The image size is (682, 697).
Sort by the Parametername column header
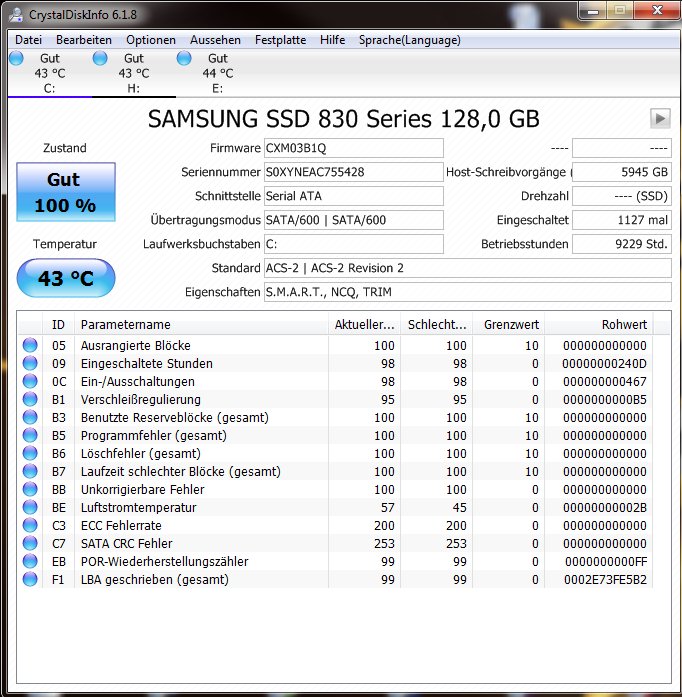(201, 324)
